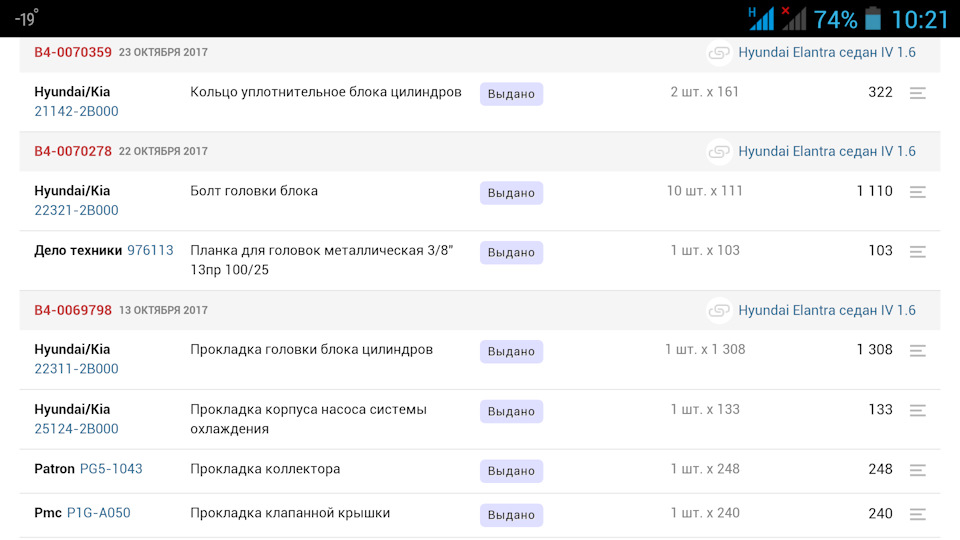
Task: Click link icon beside order B4-0069798 car
Action: 719,311
